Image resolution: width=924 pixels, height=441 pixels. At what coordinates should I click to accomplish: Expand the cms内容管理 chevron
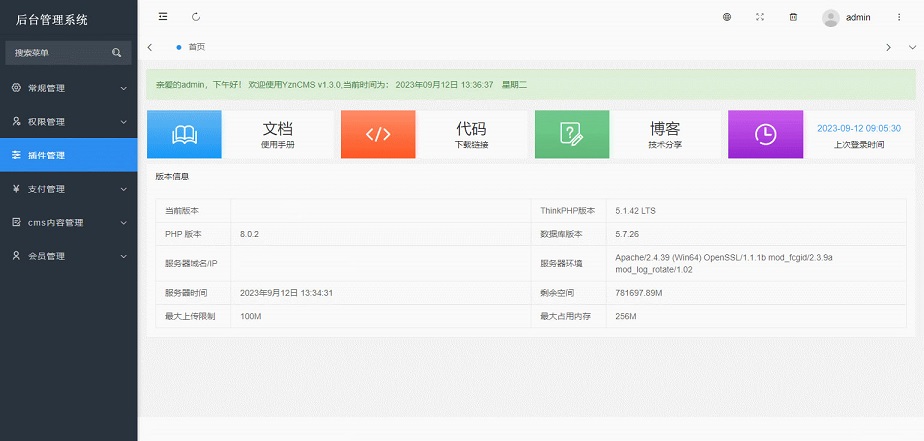click(x=124, y=223)
